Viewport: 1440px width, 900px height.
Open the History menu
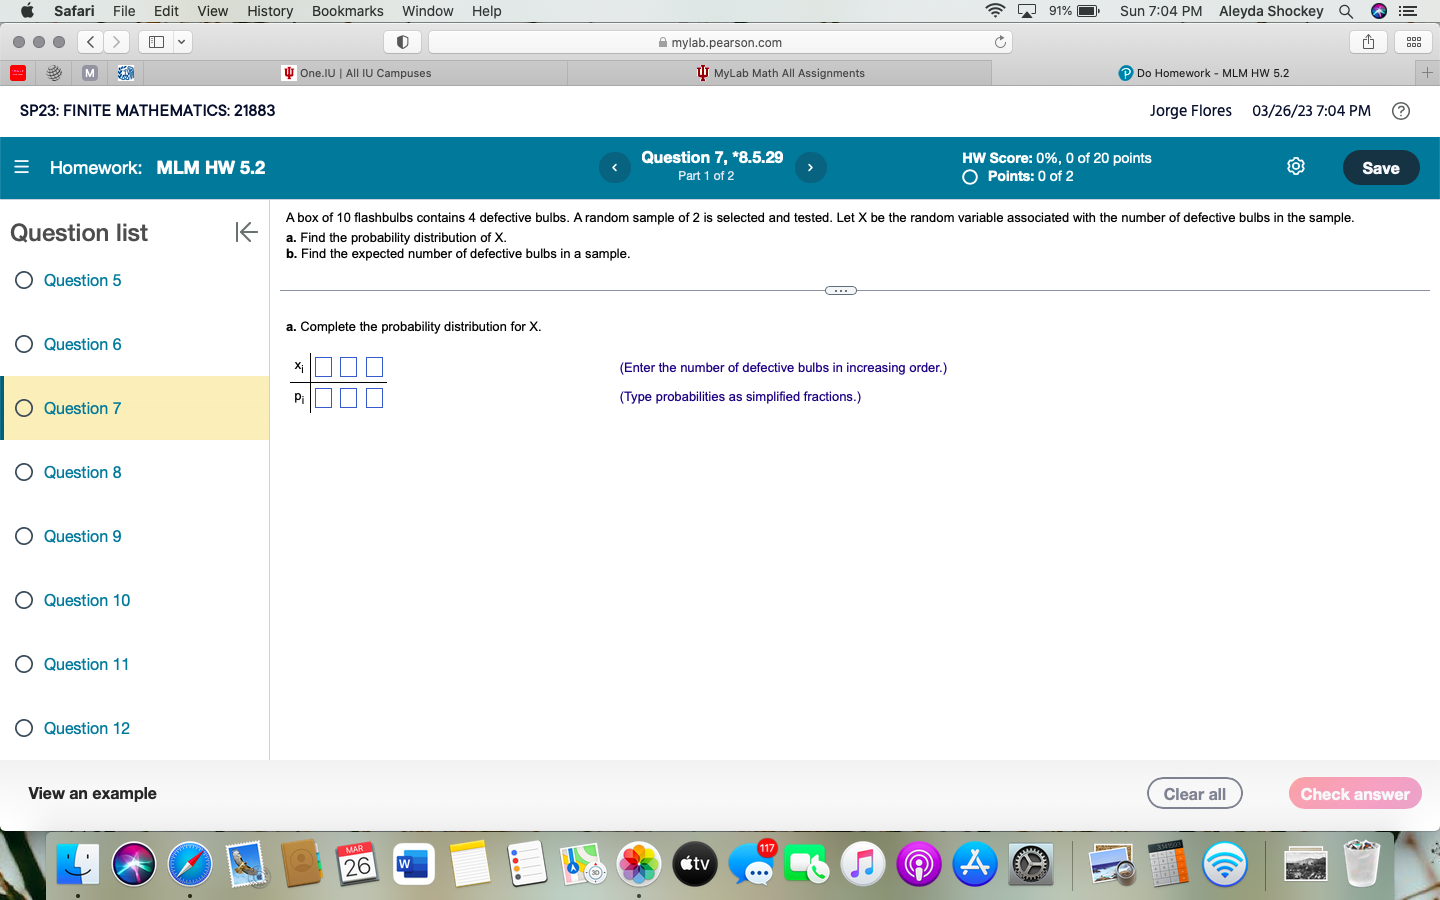tap(269, 11)
